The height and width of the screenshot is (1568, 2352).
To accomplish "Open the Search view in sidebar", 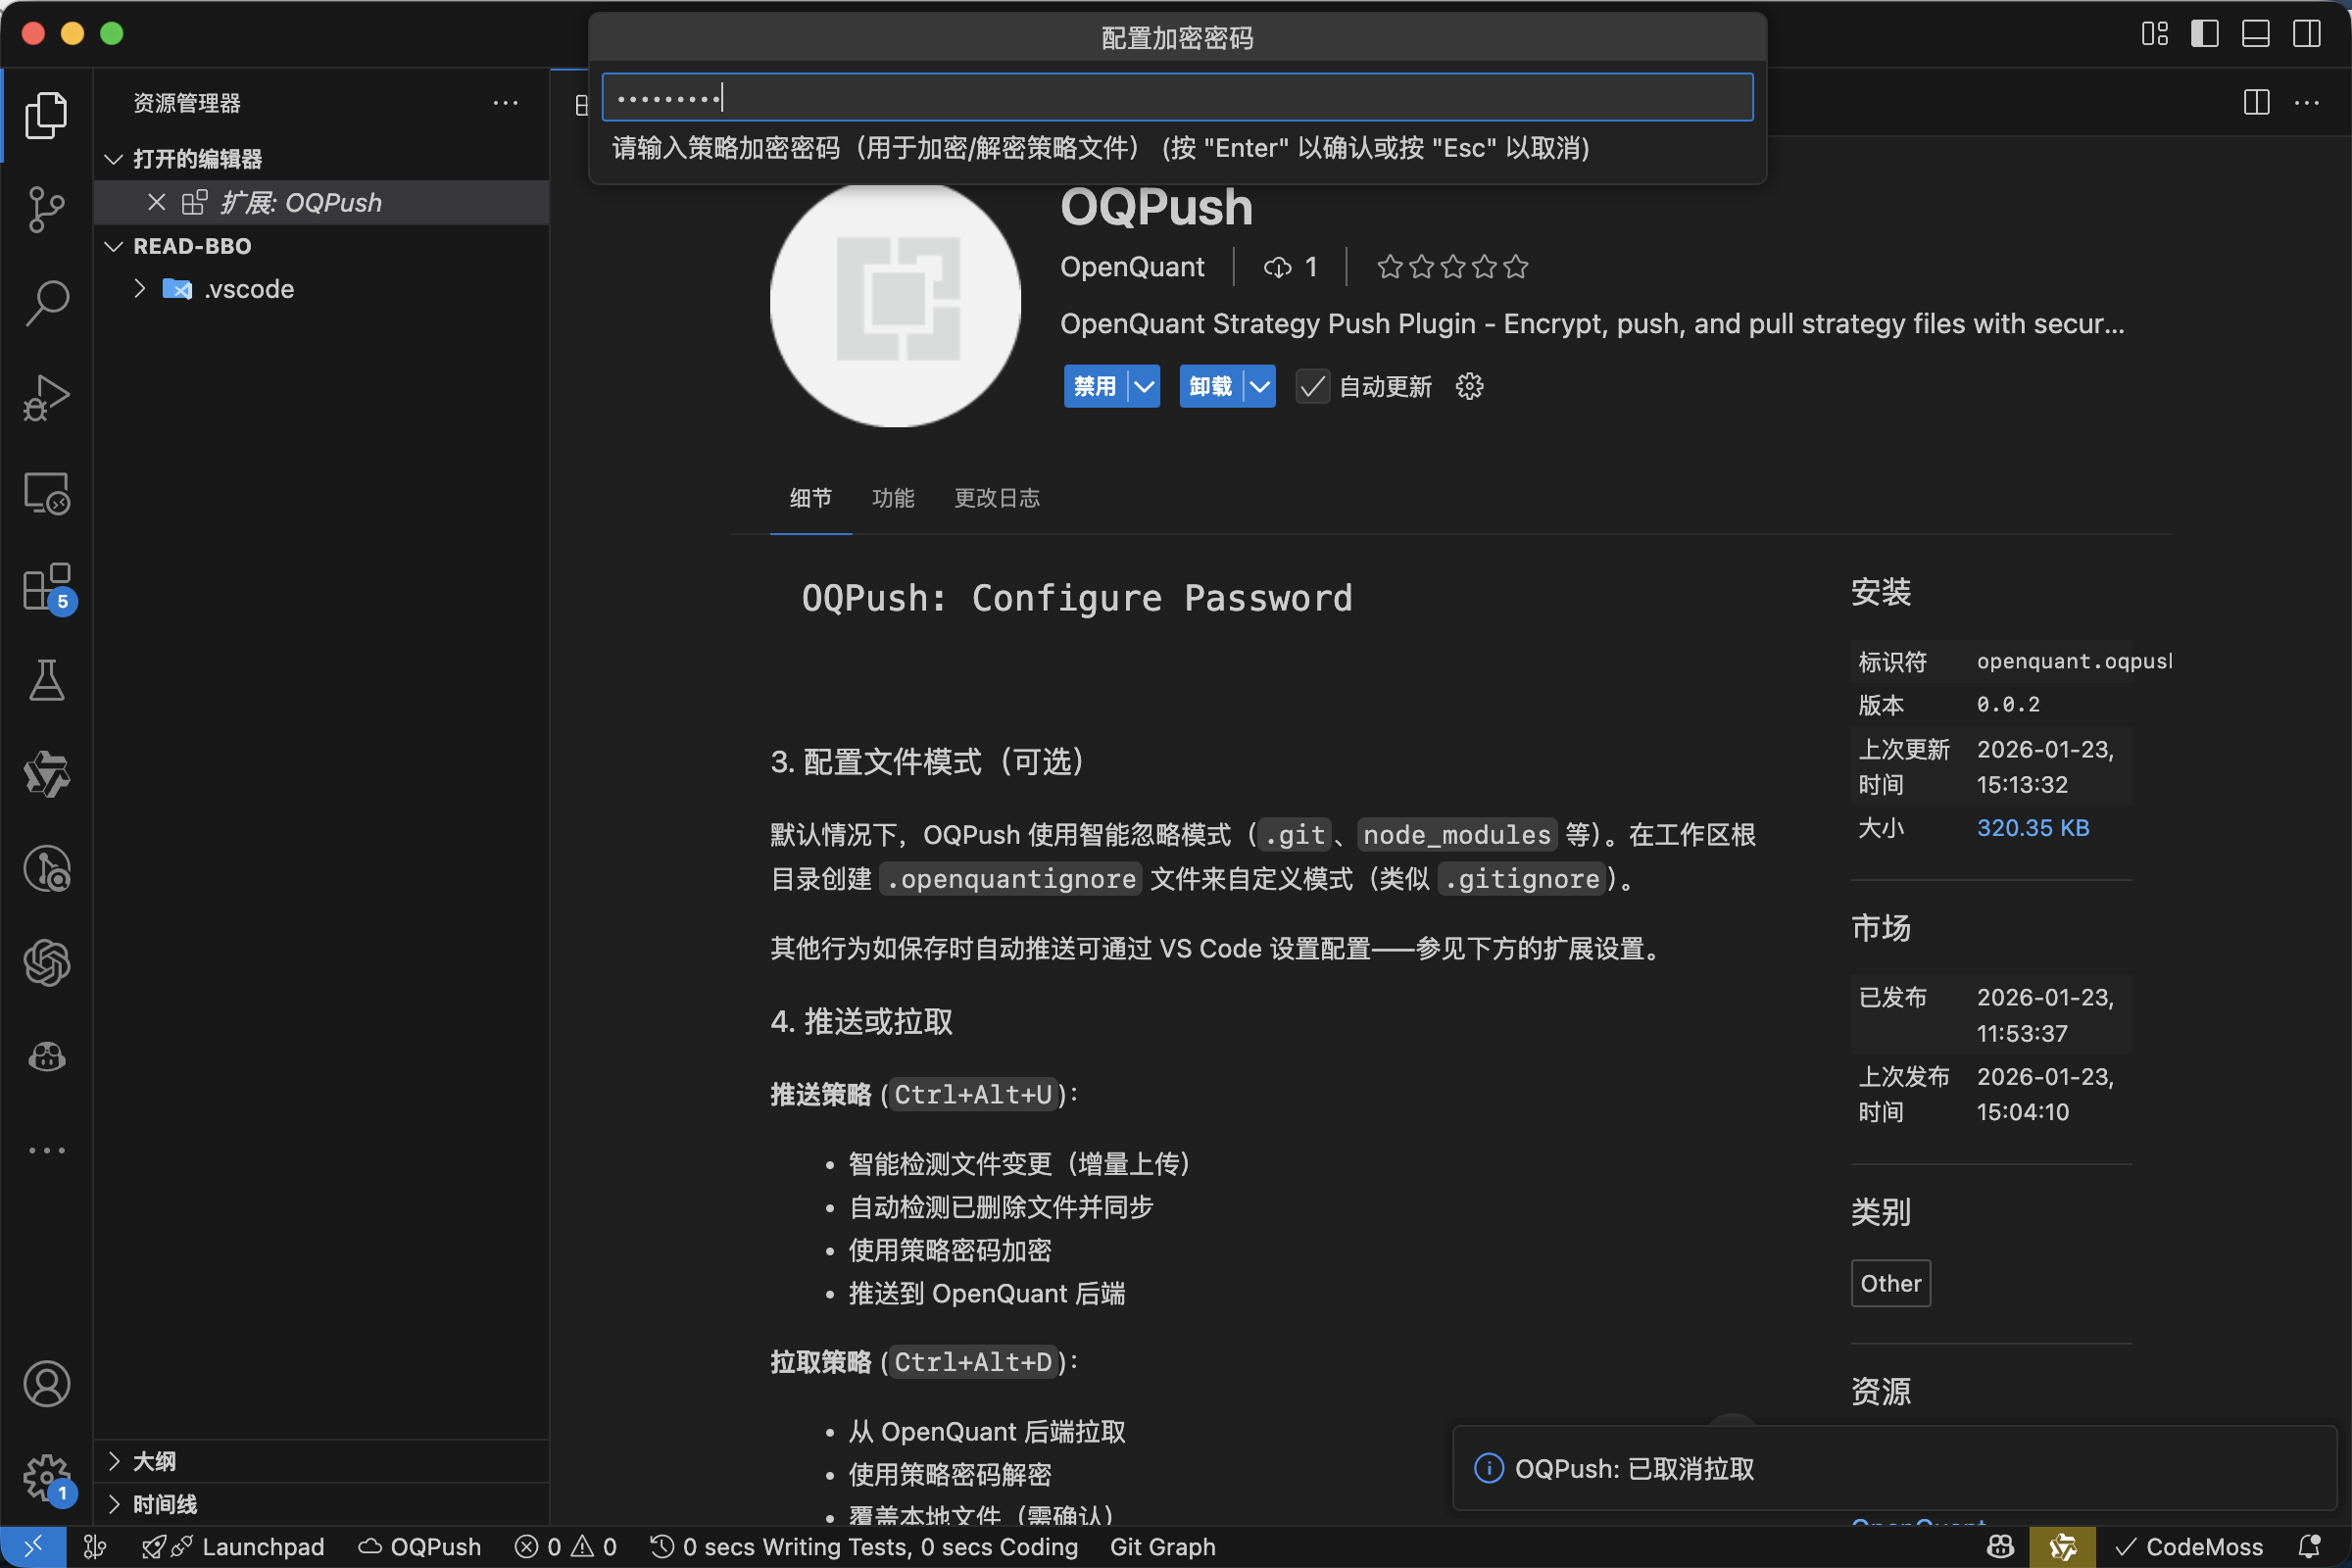I will pyautogui.click(x=46, y=301).
